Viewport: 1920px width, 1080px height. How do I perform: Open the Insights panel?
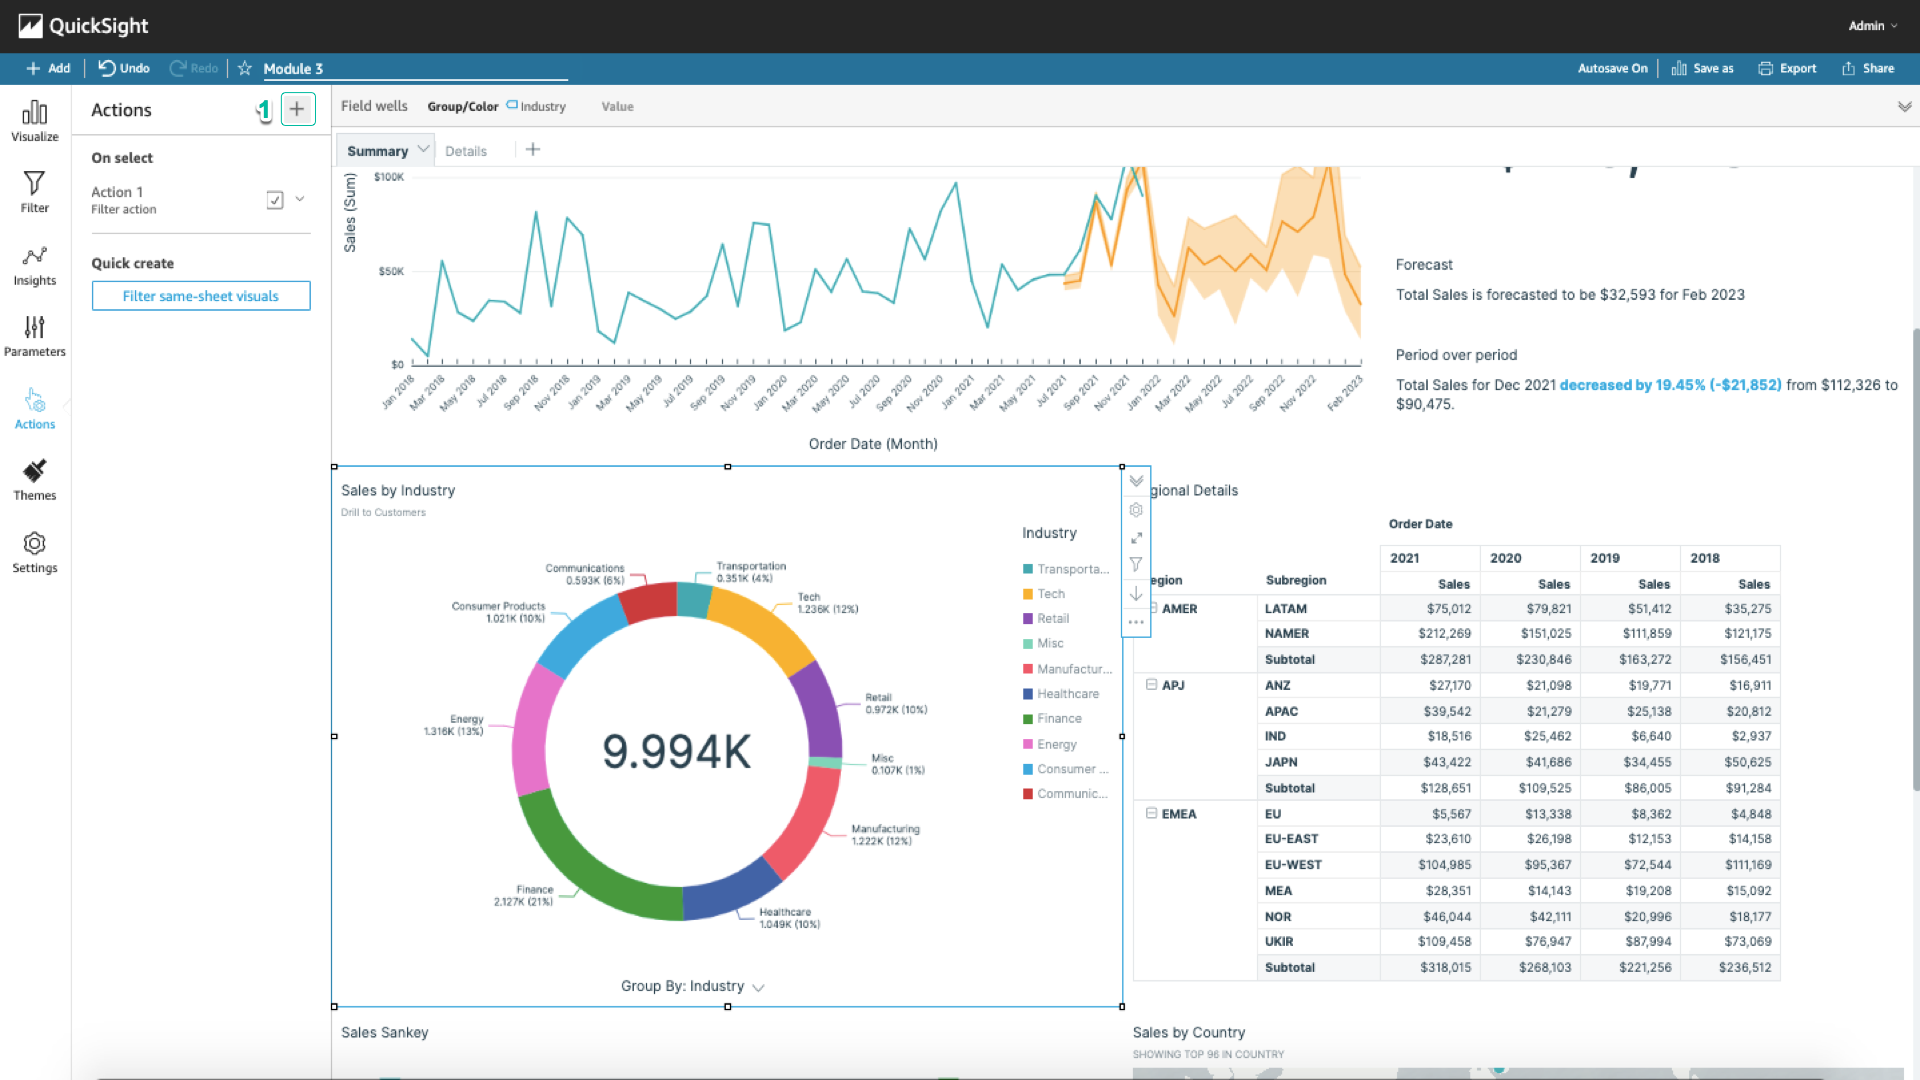[x=35, y=266]
